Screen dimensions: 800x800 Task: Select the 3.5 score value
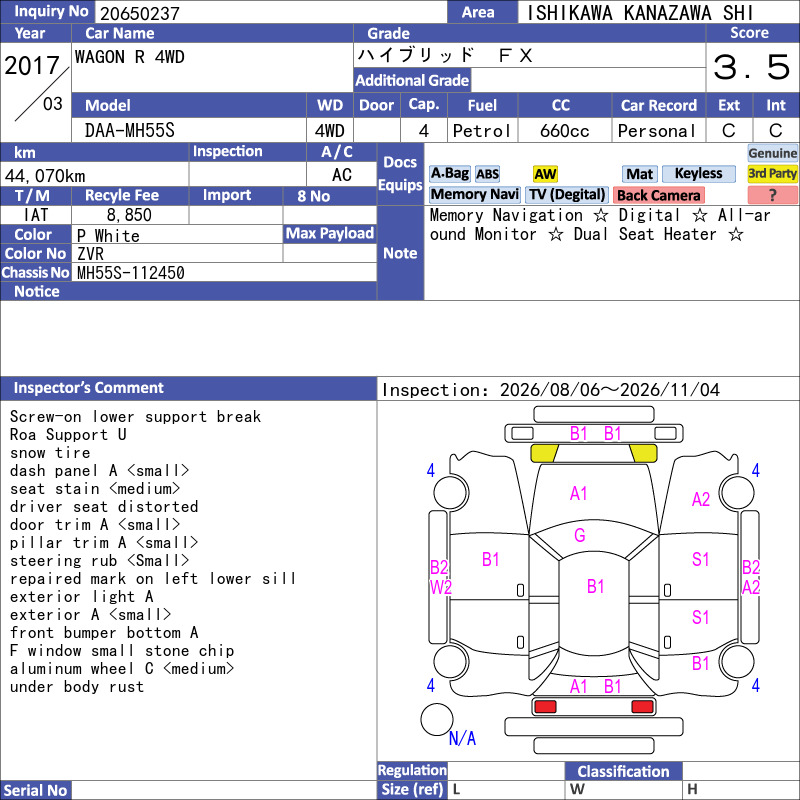pos(751,67)
